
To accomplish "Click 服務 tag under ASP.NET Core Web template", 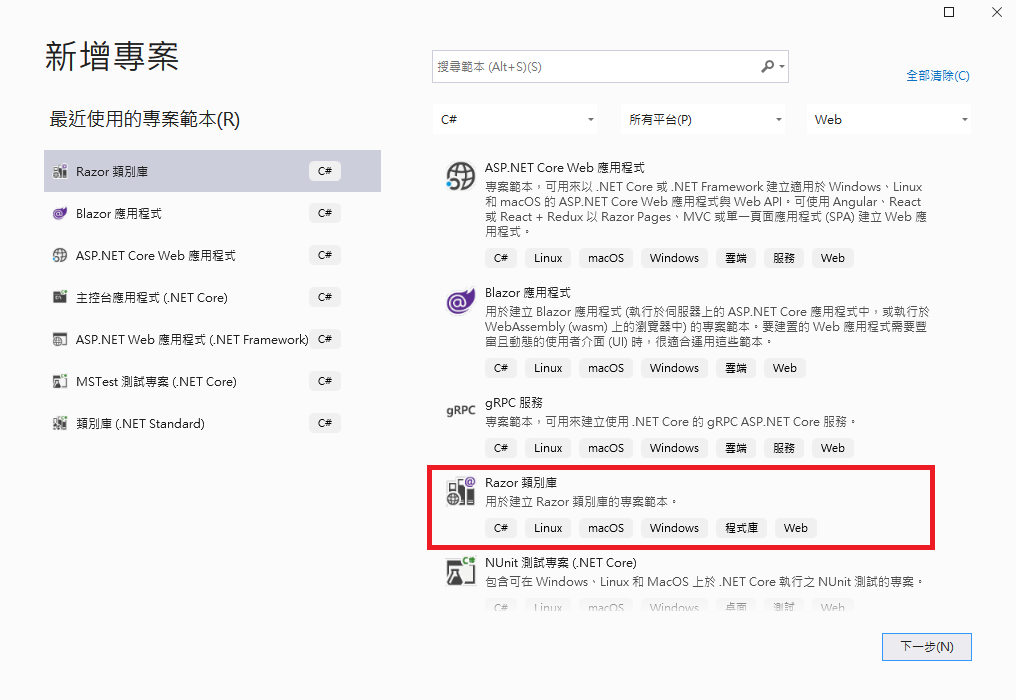I will (783, 258).
